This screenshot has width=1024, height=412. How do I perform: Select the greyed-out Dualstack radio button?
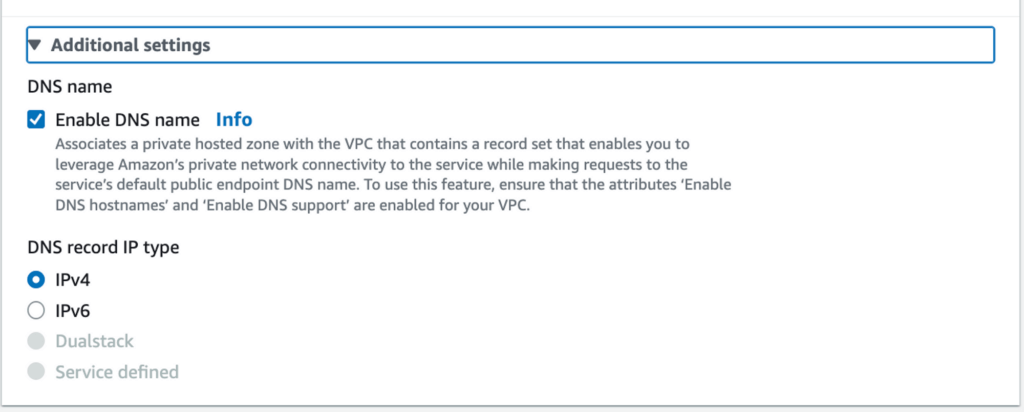(x=36, y=342)
